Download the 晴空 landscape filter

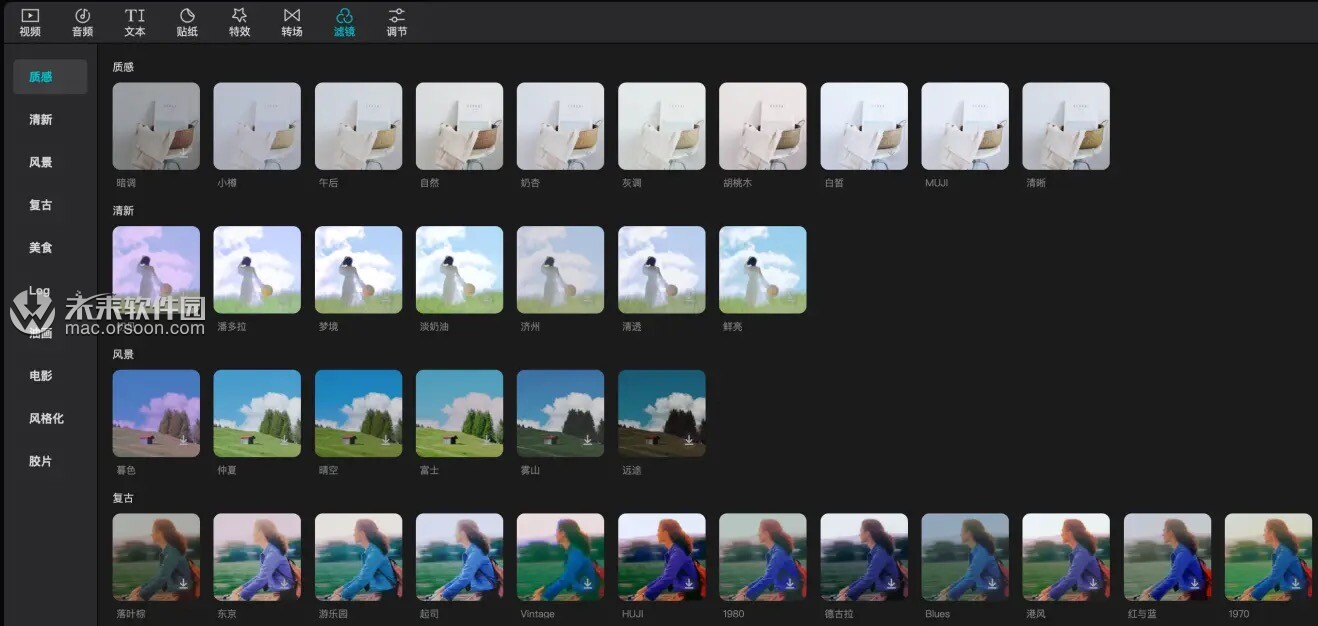[x=386, y=440]
